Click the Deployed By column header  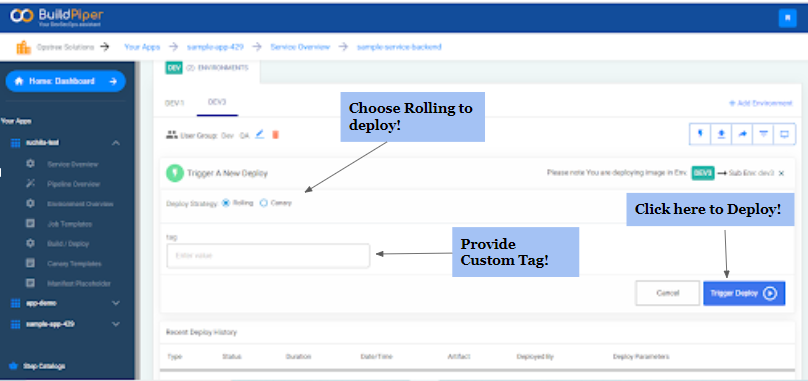[x=535, y=357]
